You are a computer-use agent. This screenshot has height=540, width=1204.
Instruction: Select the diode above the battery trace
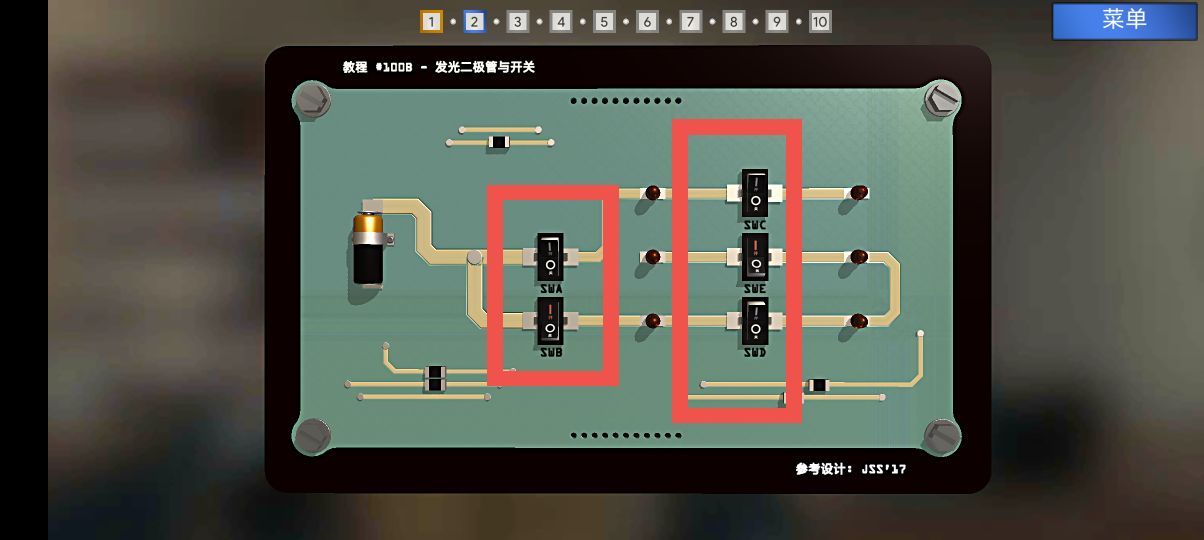[x=498, y=143]
